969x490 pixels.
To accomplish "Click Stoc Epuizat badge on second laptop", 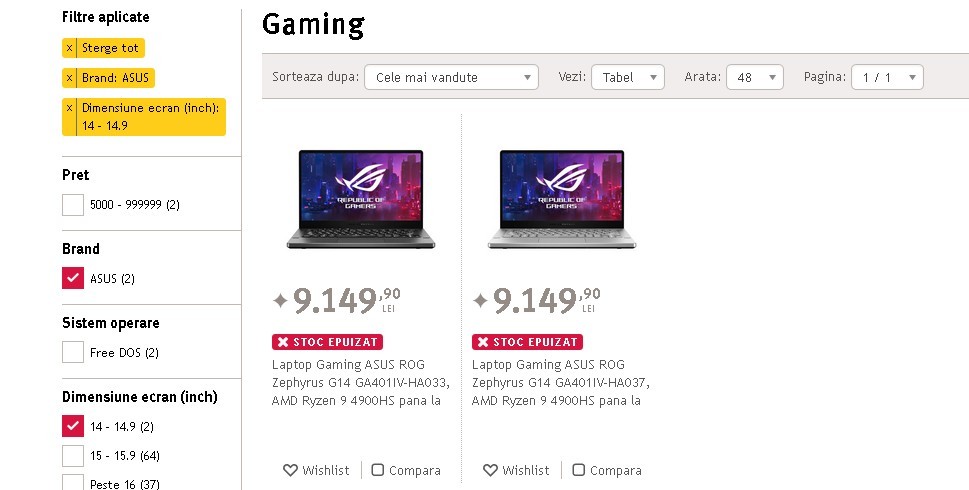I will (527, 342).
